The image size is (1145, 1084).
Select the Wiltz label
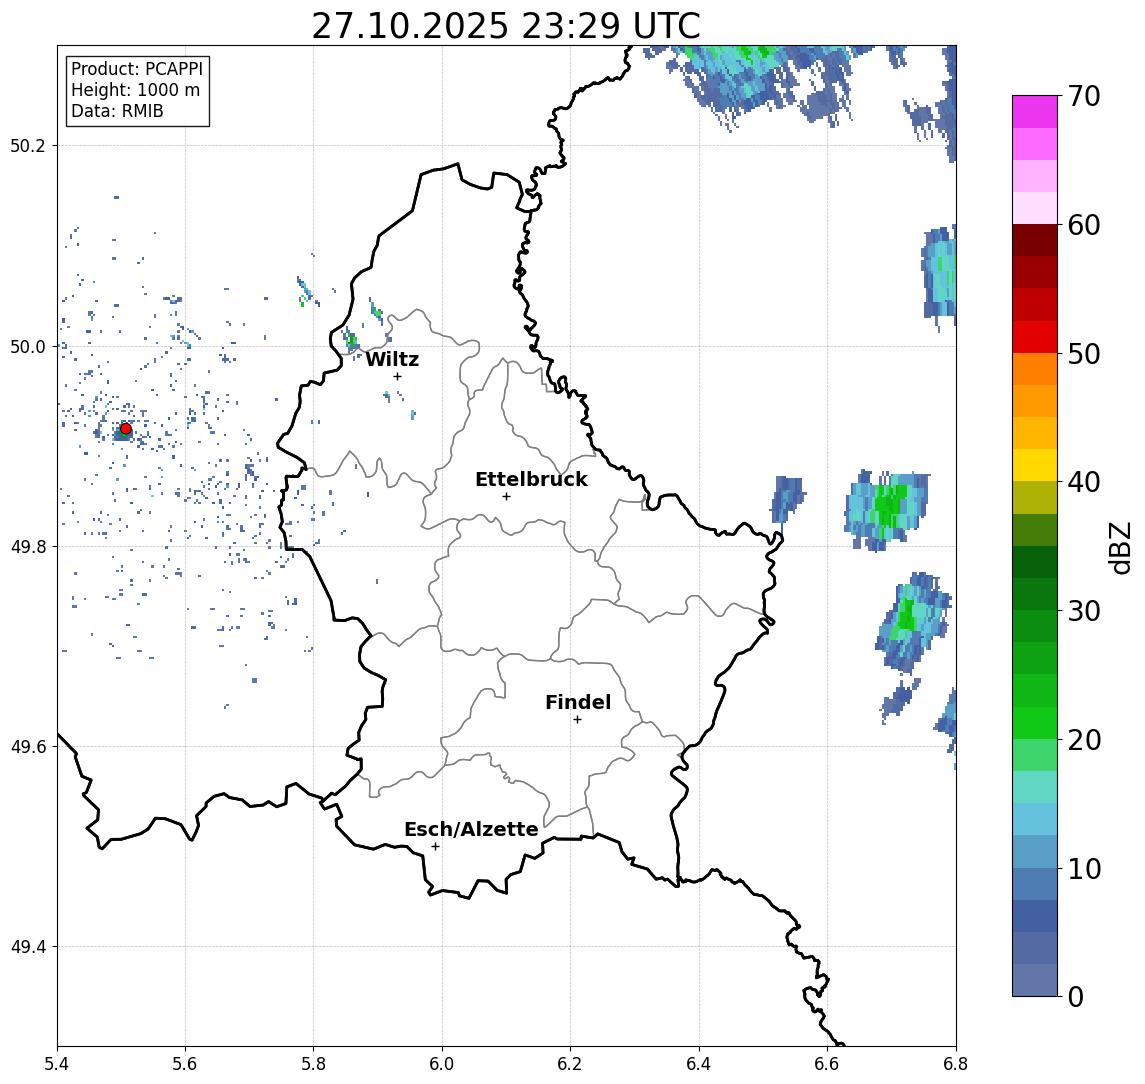[x=392, y=359]
